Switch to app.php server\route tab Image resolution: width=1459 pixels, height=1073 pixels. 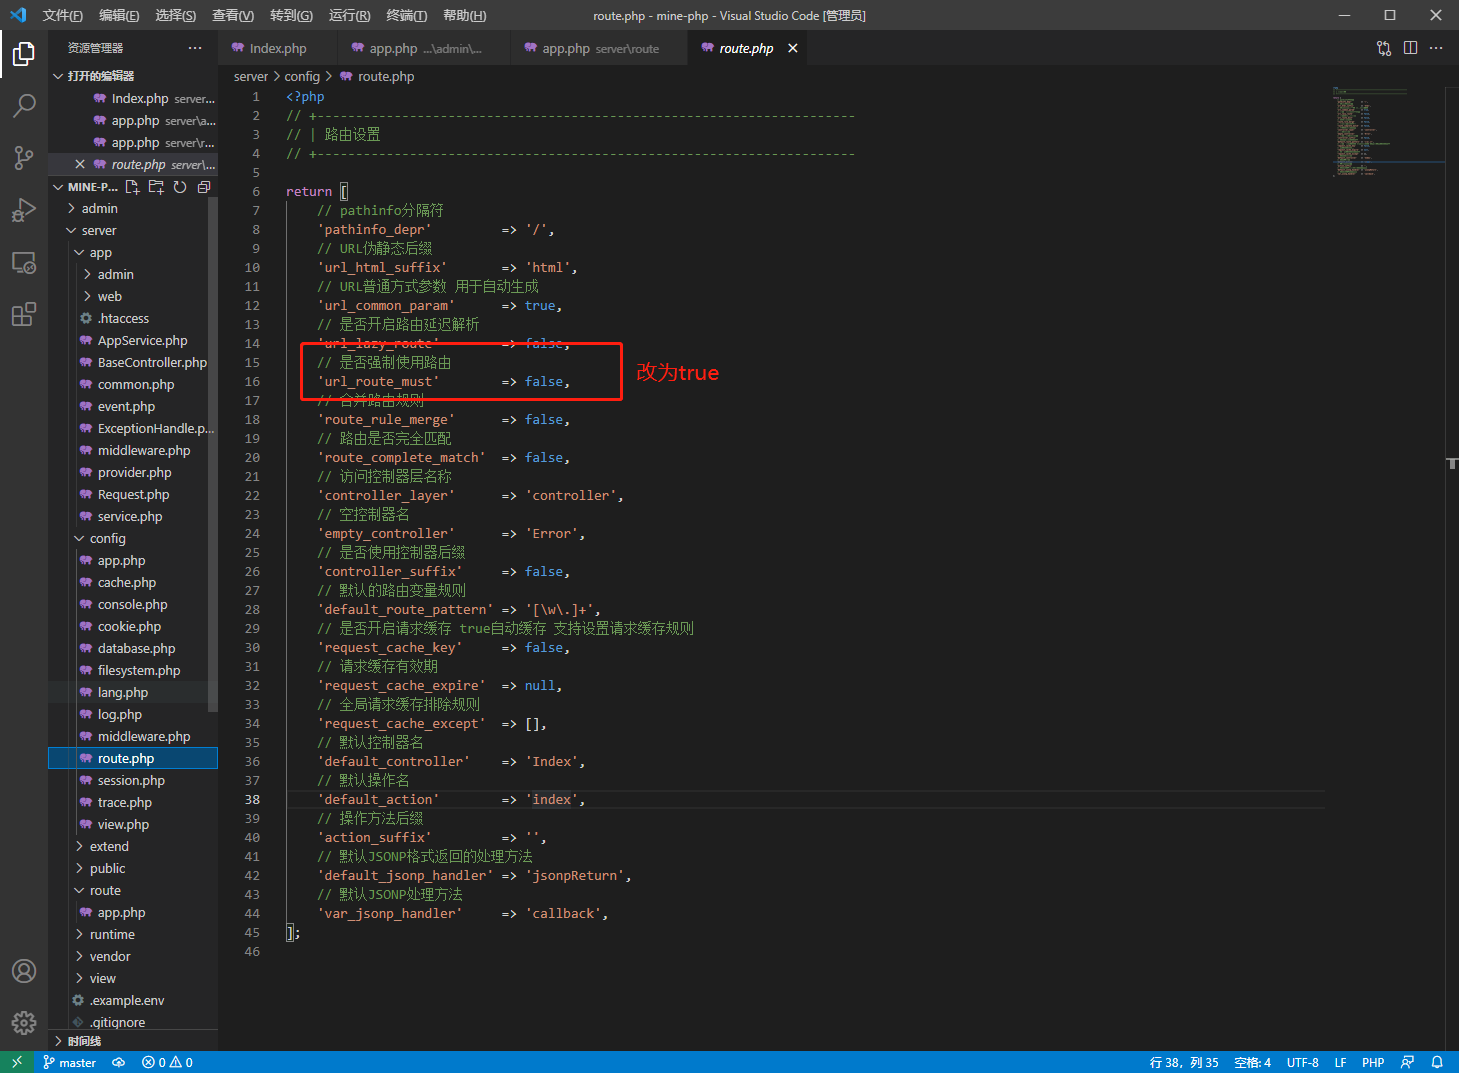tap(598, 48)
